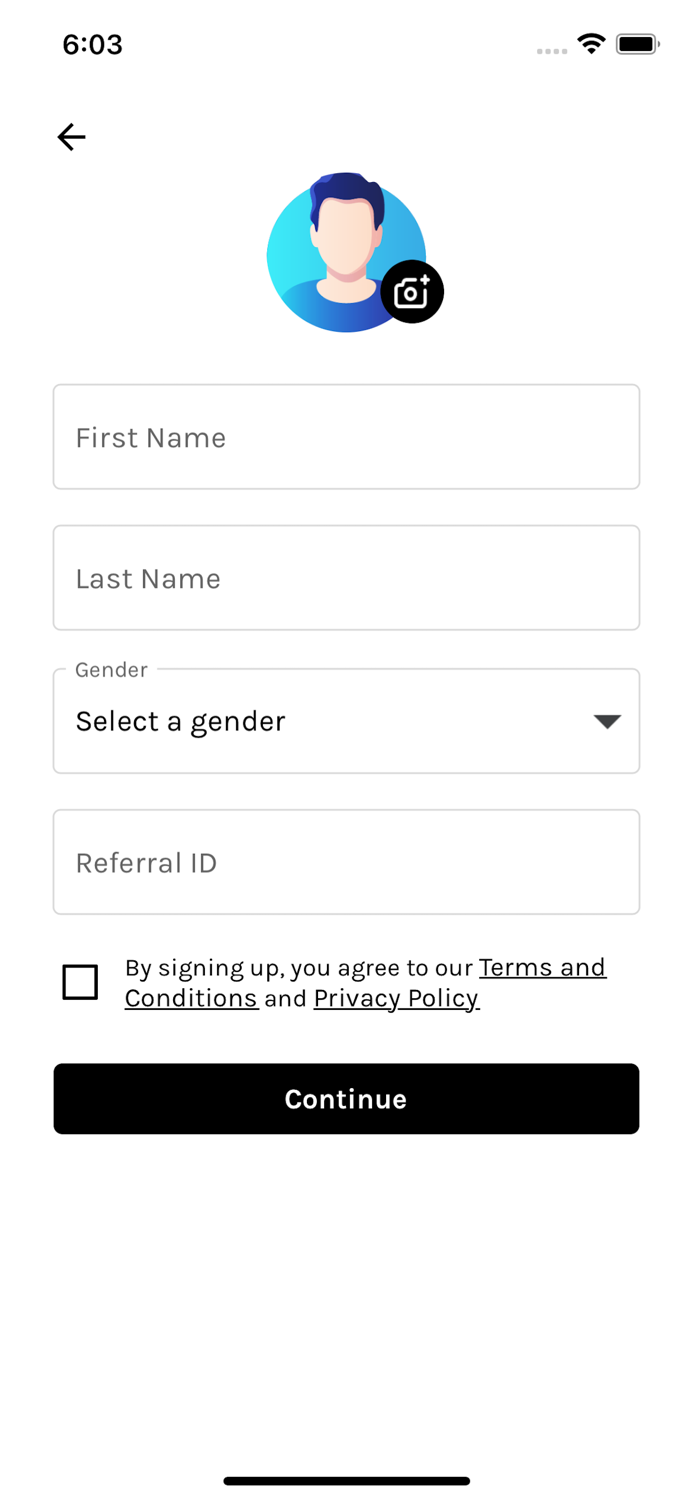Tap the add photo camera icon
Image resolution: width=693 pixels, height=1500 pixels.
click(x=412, y=292)
